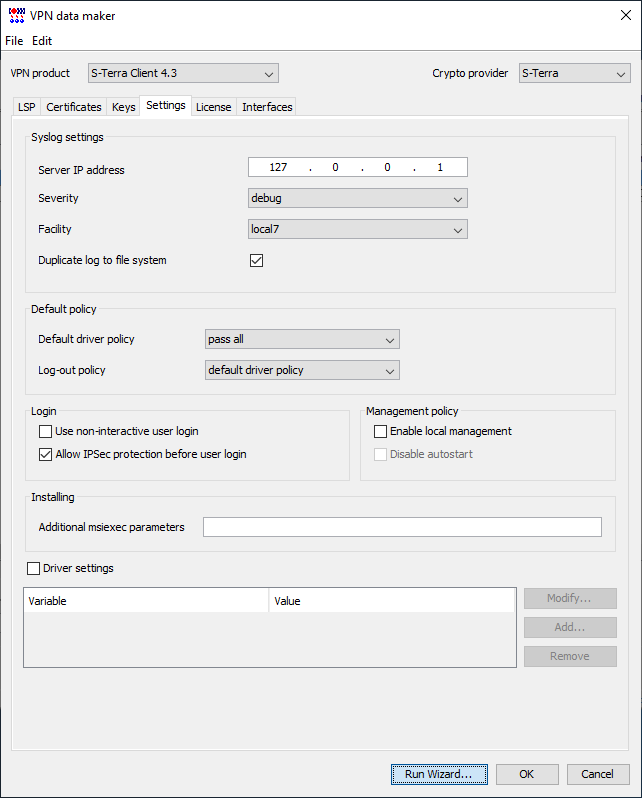Screen dimensions: 642x798
Task: Click the Add... button
Action: (570, 628)
